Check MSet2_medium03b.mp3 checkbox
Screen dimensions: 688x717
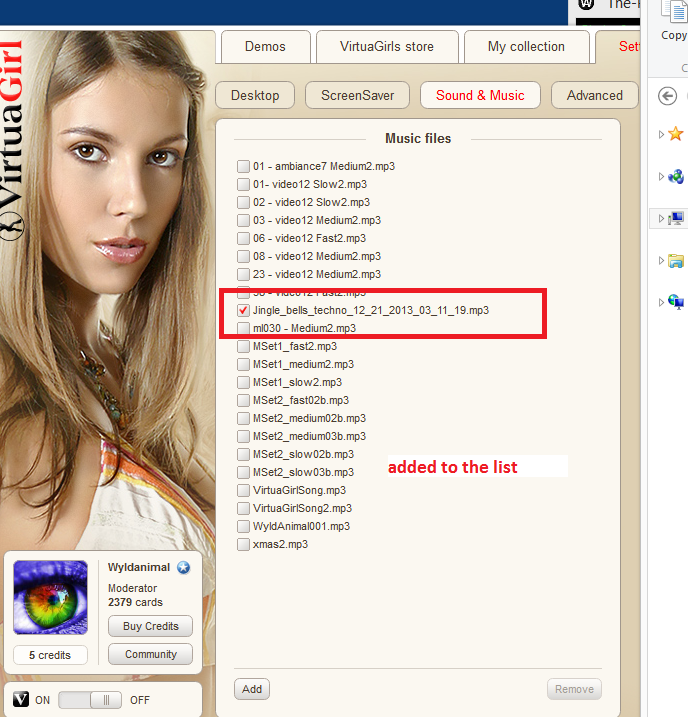[243, 436]
